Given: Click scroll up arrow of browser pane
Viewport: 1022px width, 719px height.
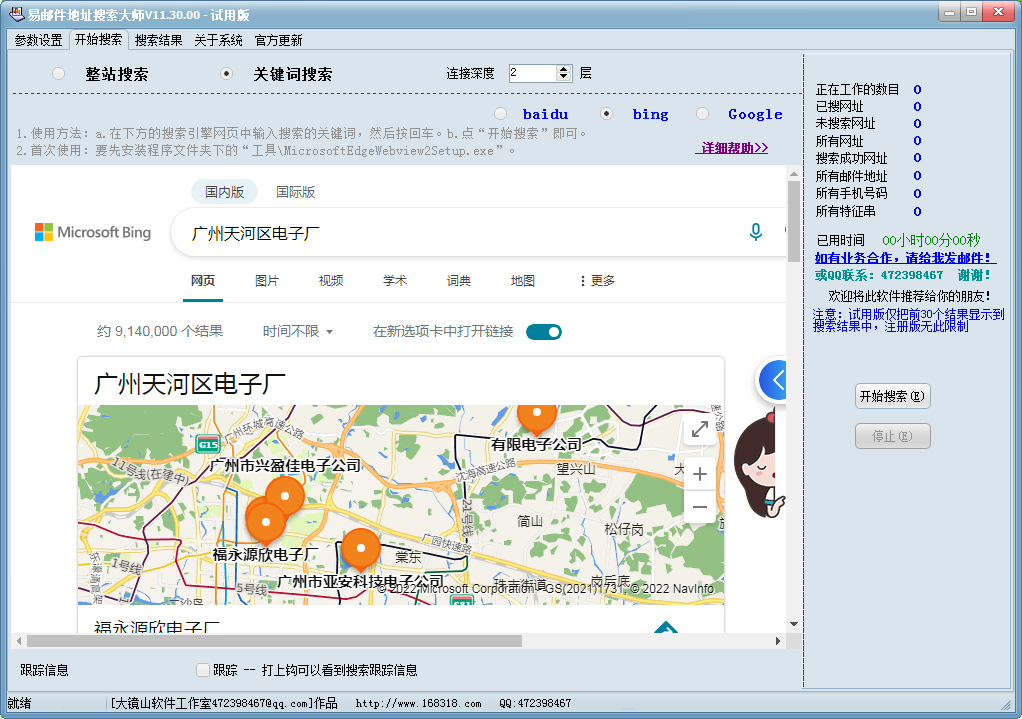Looking at the screenshot, I should 793,174.
